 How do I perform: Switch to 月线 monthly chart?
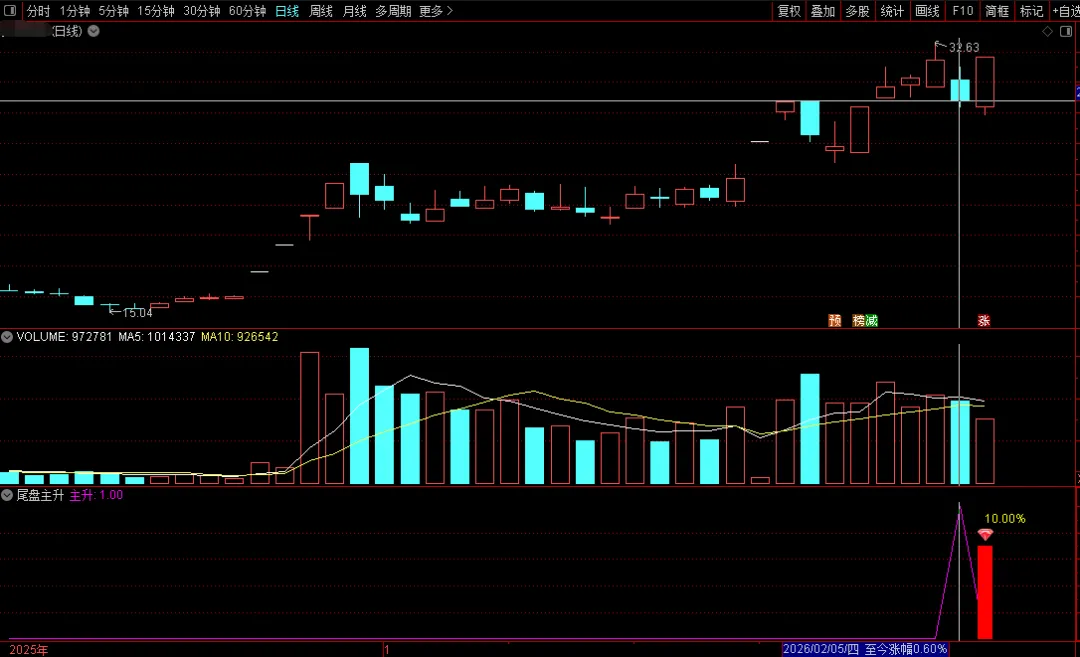coord(355,11)
